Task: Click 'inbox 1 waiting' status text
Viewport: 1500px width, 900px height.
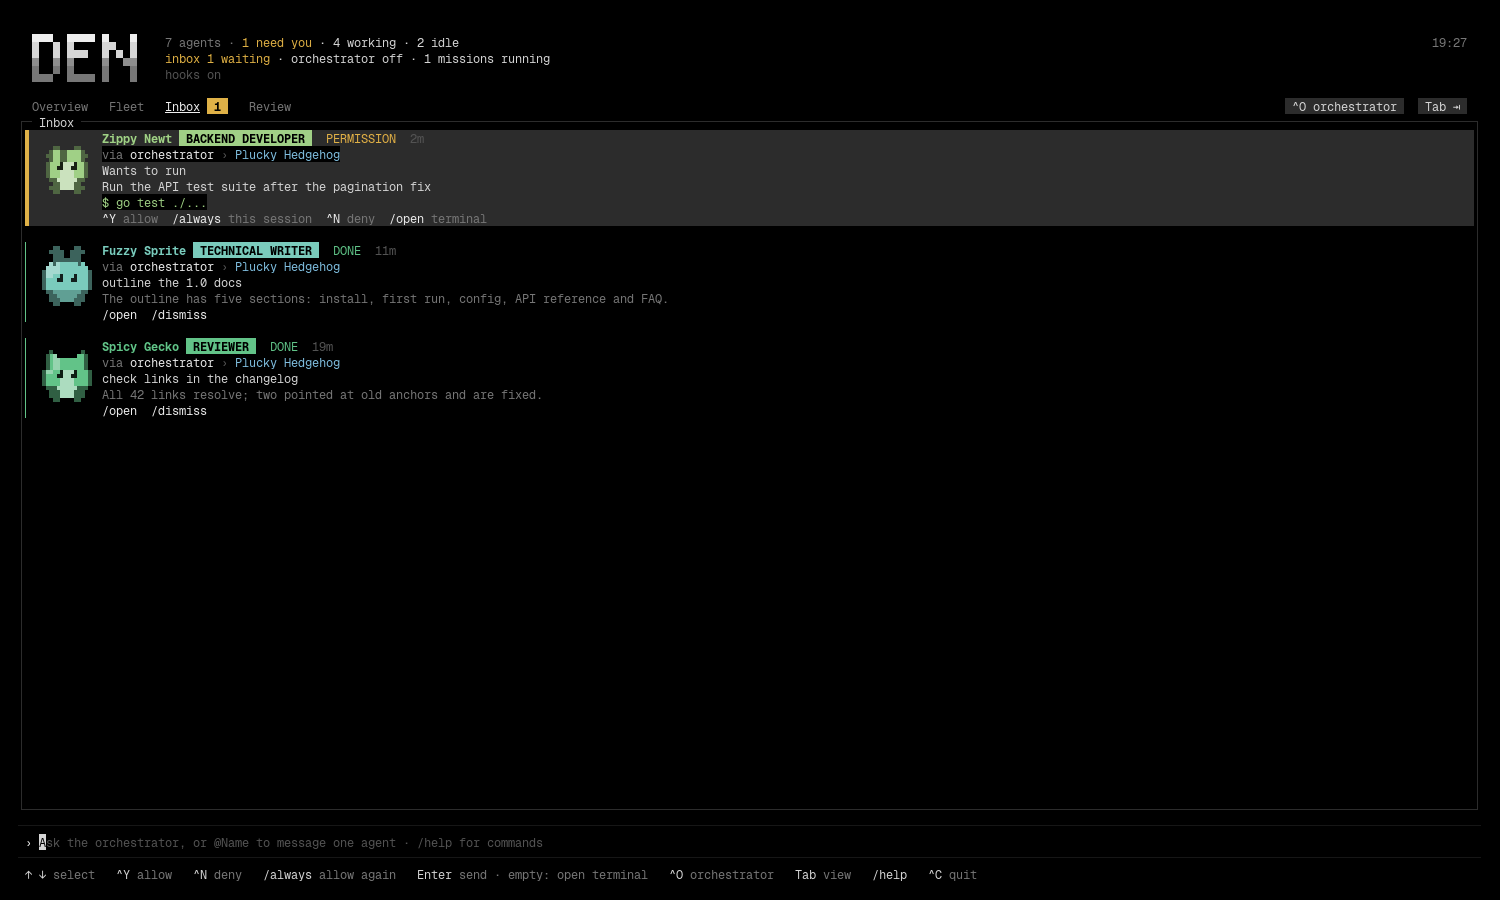Action: [x=217, y=59]
